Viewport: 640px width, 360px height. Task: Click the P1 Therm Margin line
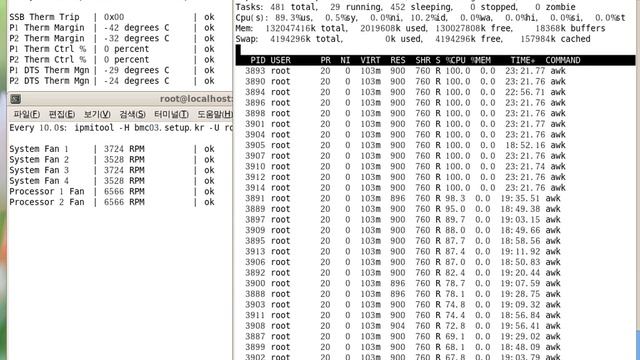[112, 28]
